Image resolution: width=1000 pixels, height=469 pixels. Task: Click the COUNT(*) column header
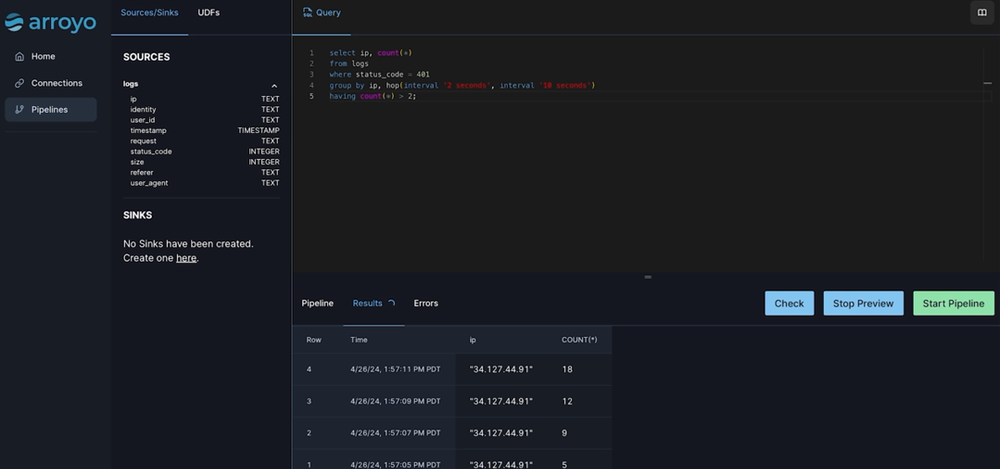point(579,340)
